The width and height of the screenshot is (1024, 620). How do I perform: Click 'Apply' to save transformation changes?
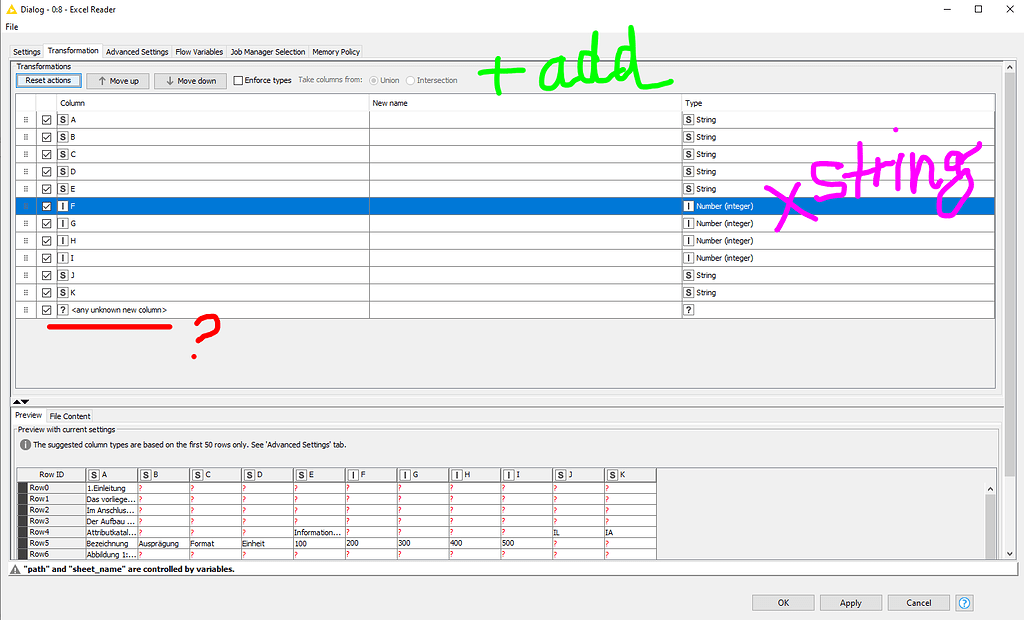[x=850, y=602]
